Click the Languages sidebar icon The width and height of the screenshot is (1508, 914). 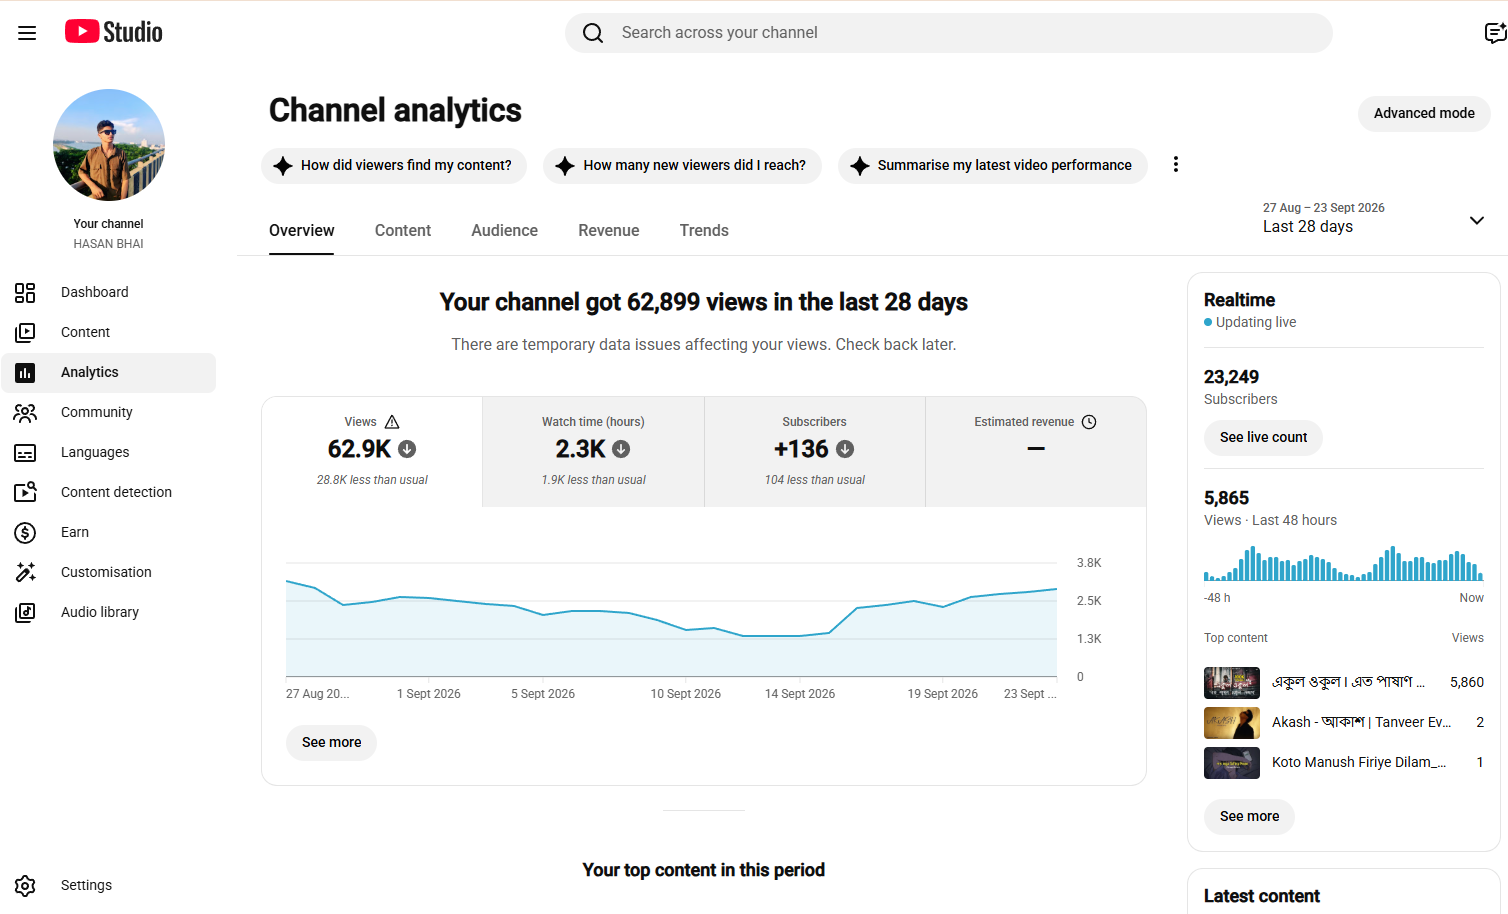[x=25, y=452]
